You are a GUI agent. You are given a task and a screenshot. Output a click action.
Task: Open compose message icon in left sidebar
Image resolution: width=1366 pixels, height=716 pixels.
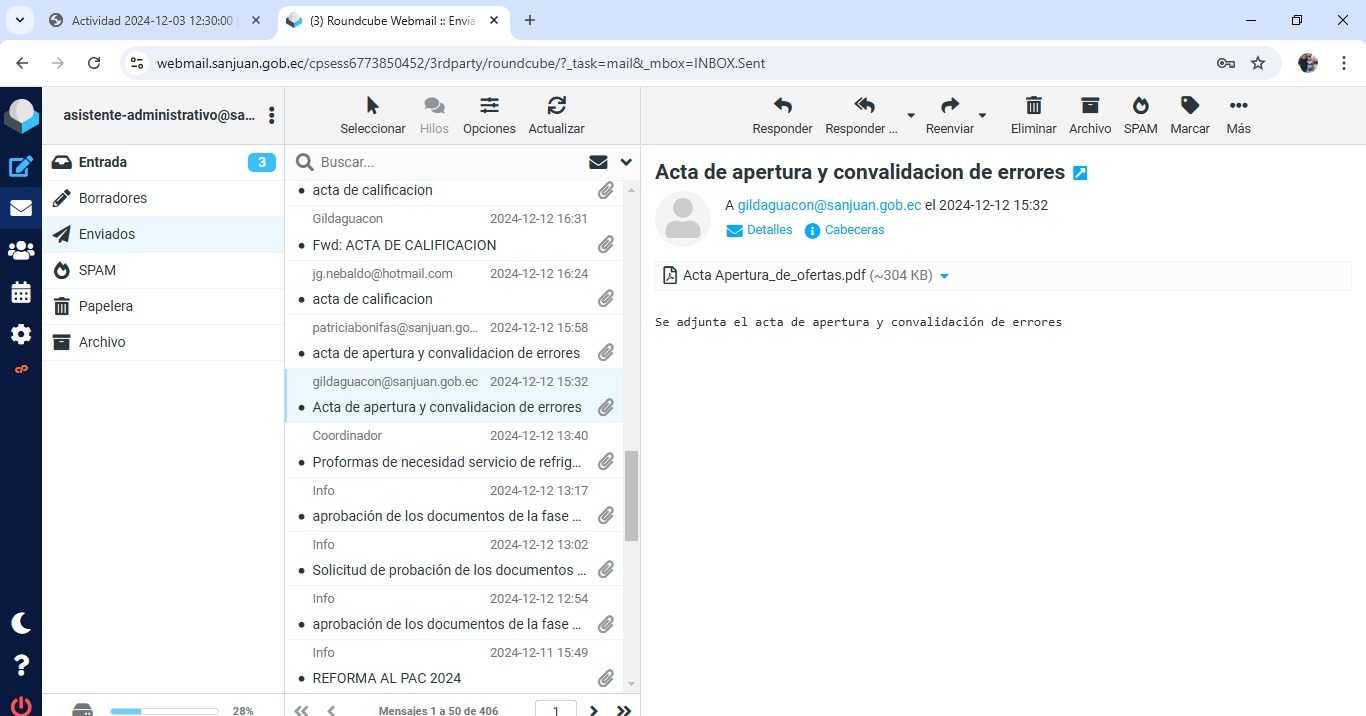pyautogui.click(x=20, y=167)
